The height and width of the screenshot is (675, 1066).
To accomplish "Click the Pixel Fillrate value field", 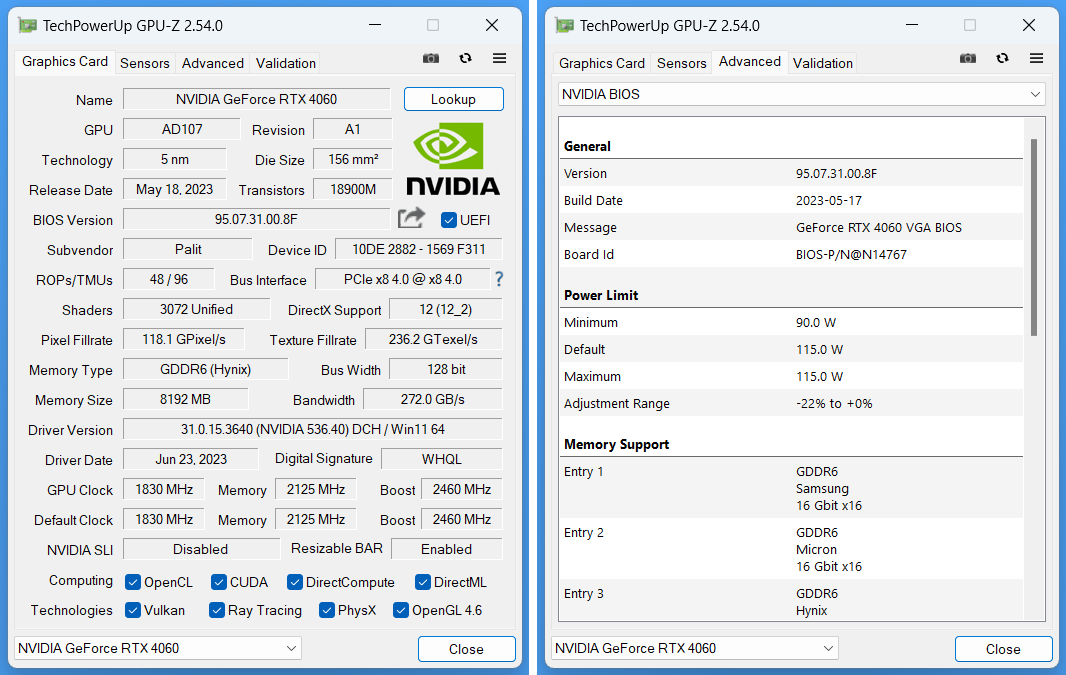I will pyautogui.click(x=184, y=340).
